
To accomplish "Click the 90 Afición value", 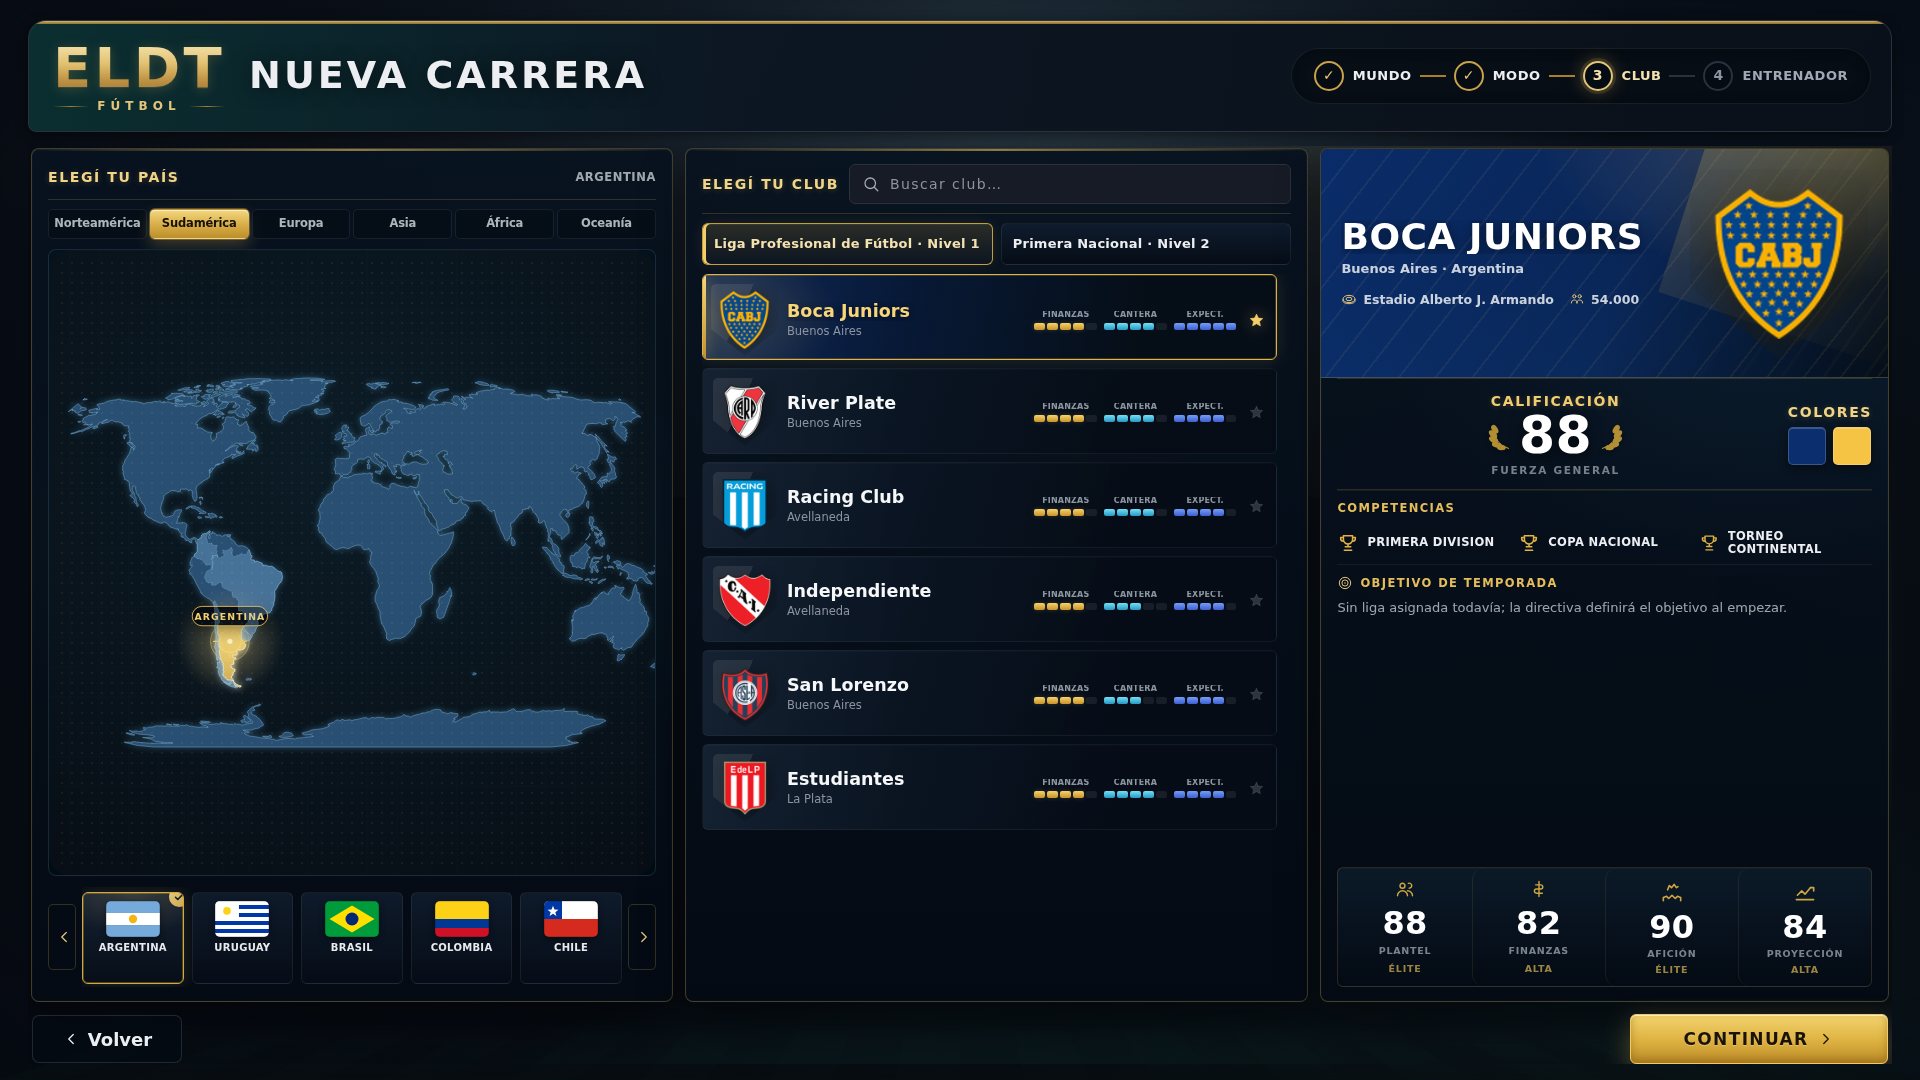I will (x=1672, y=927).
